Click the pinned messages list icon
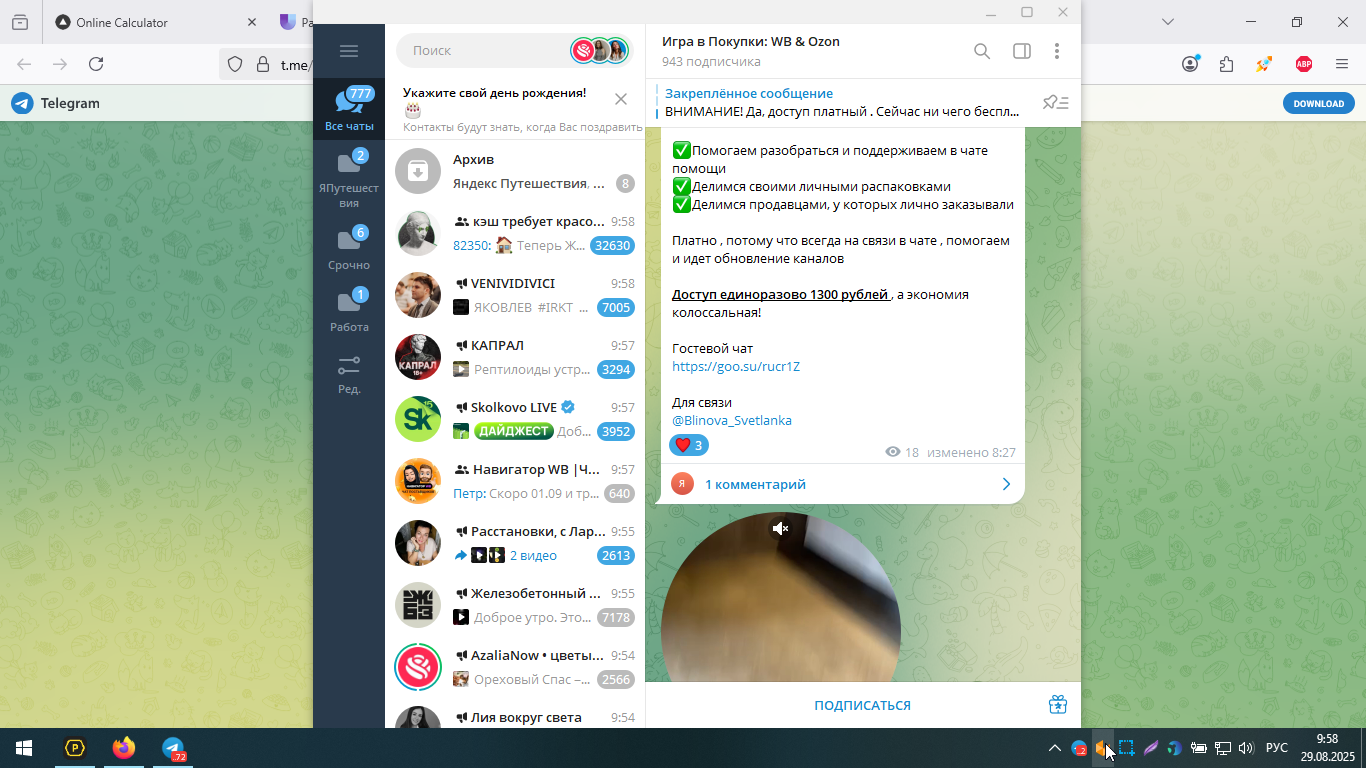1366x768 pixels. tap(1056, 102)
